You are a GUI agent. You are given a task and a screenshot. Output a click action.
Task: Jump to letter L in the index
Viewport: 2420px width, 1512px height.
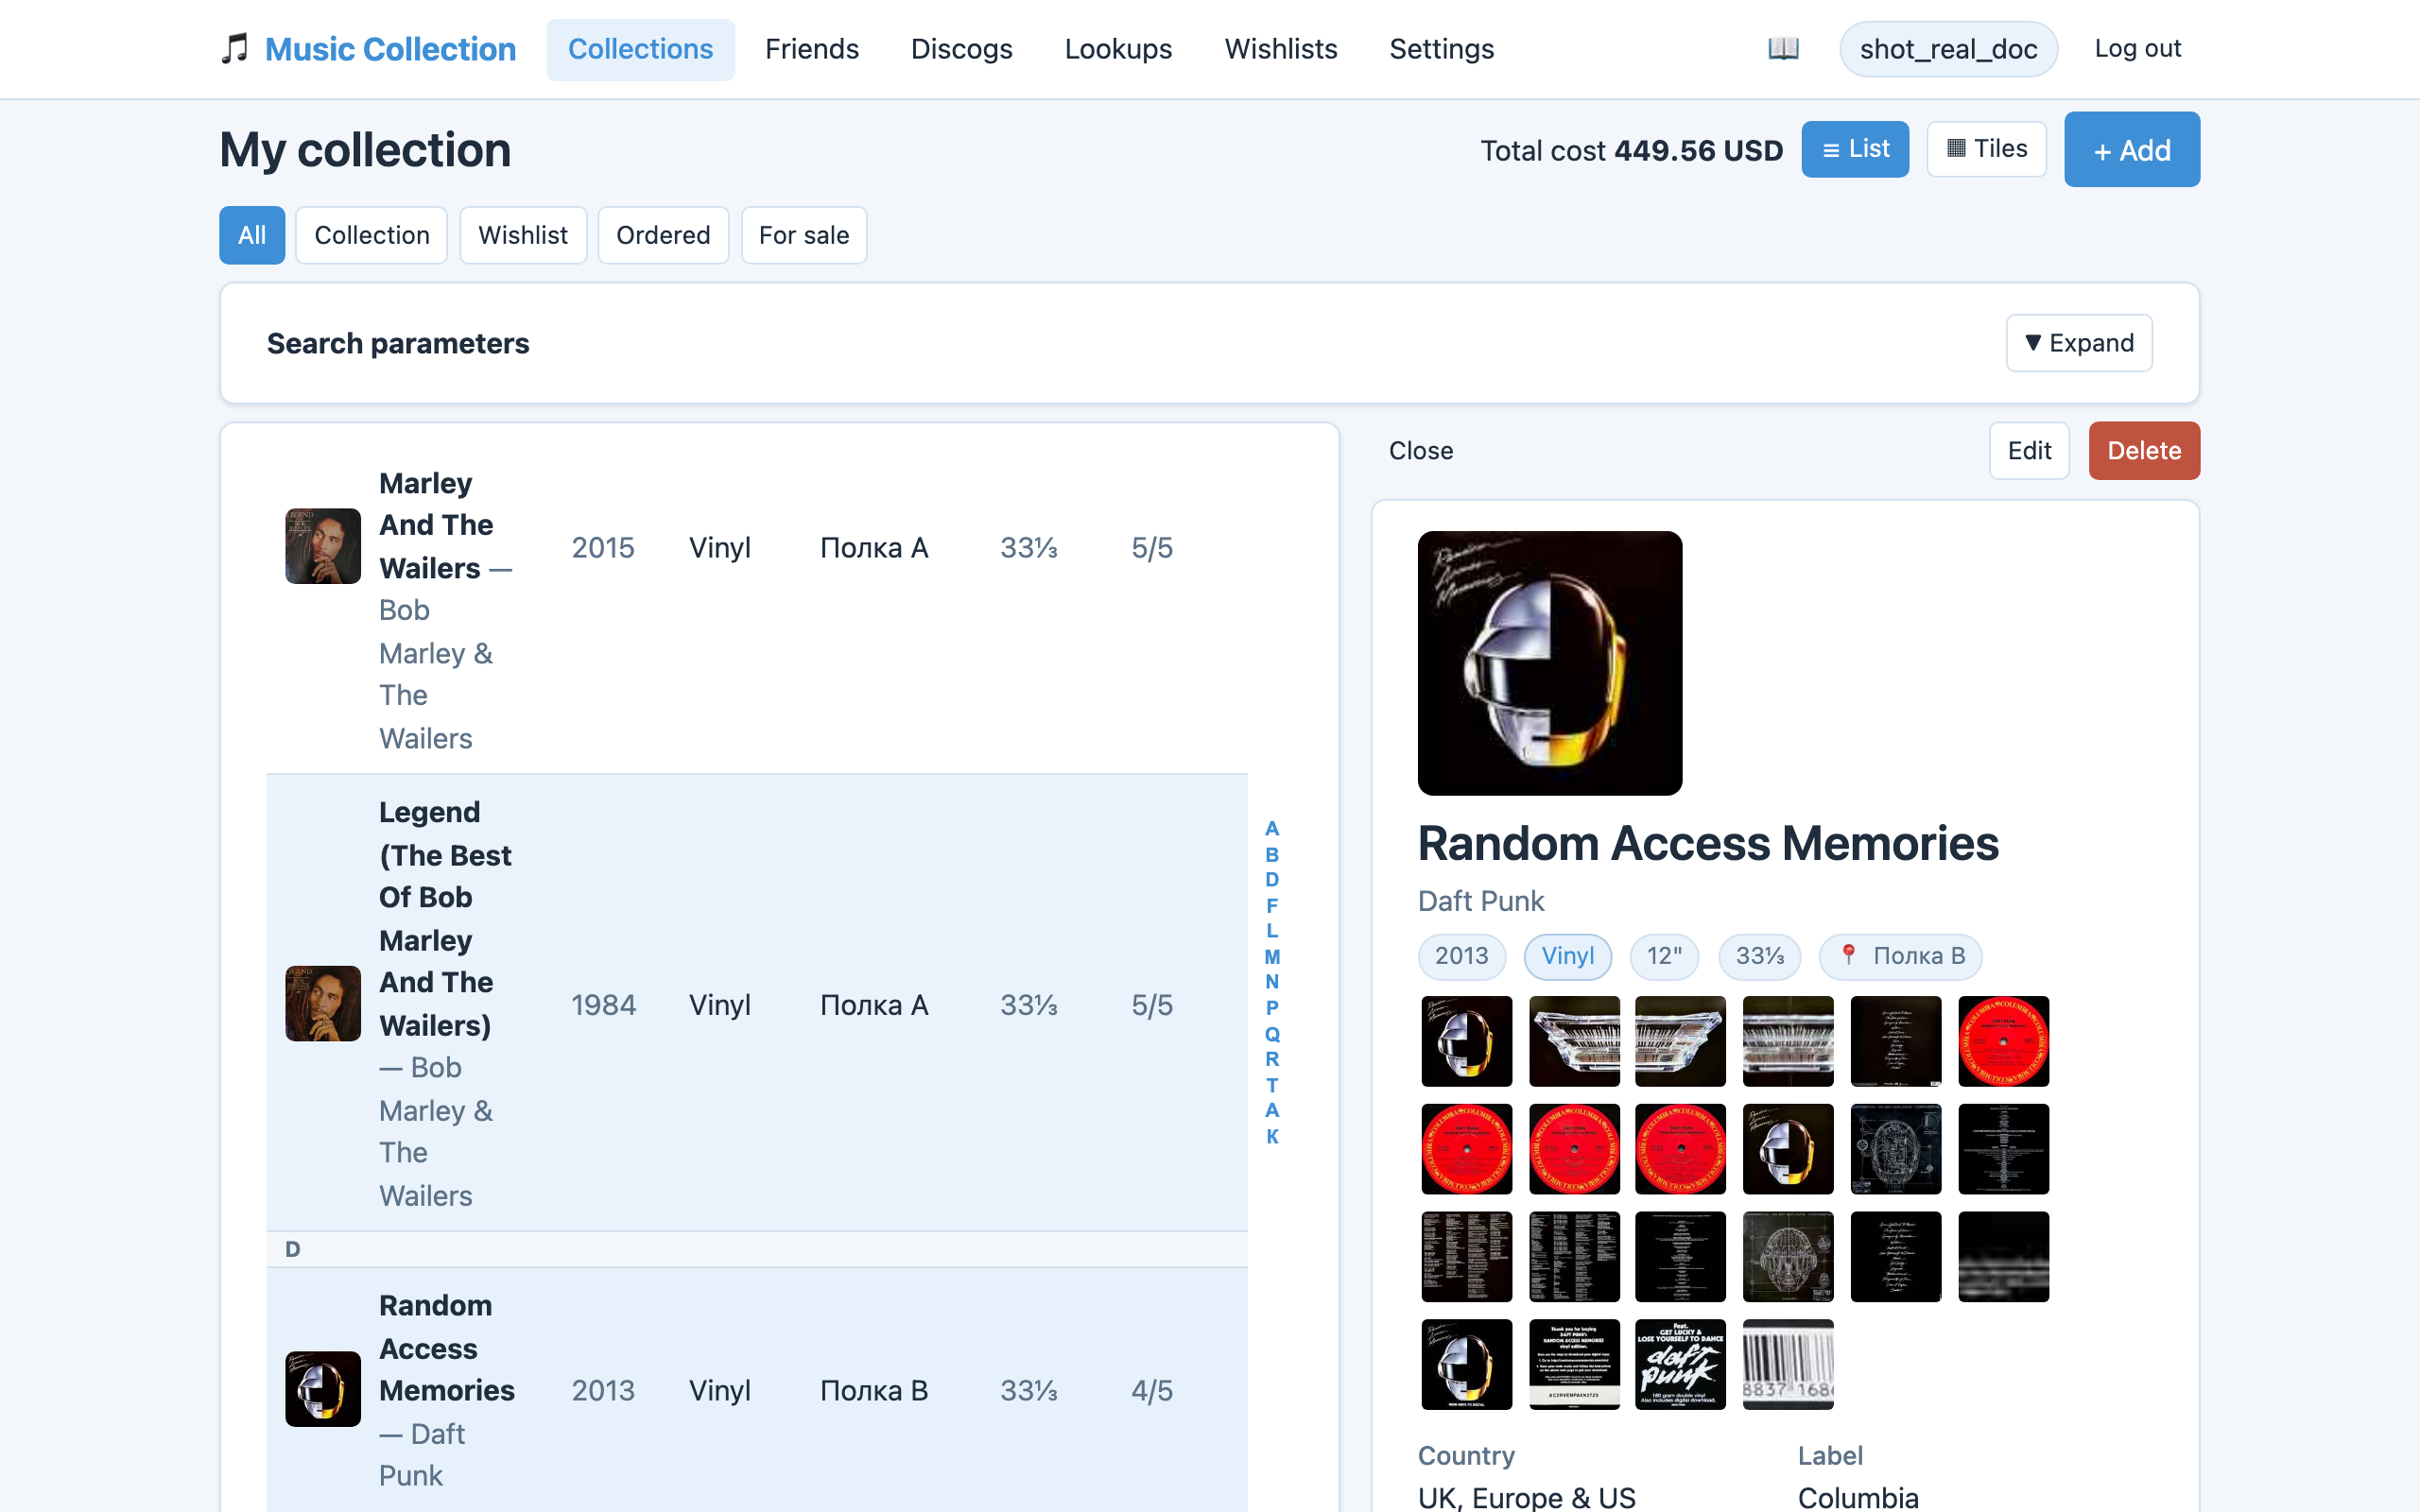tap(1272, 931)
